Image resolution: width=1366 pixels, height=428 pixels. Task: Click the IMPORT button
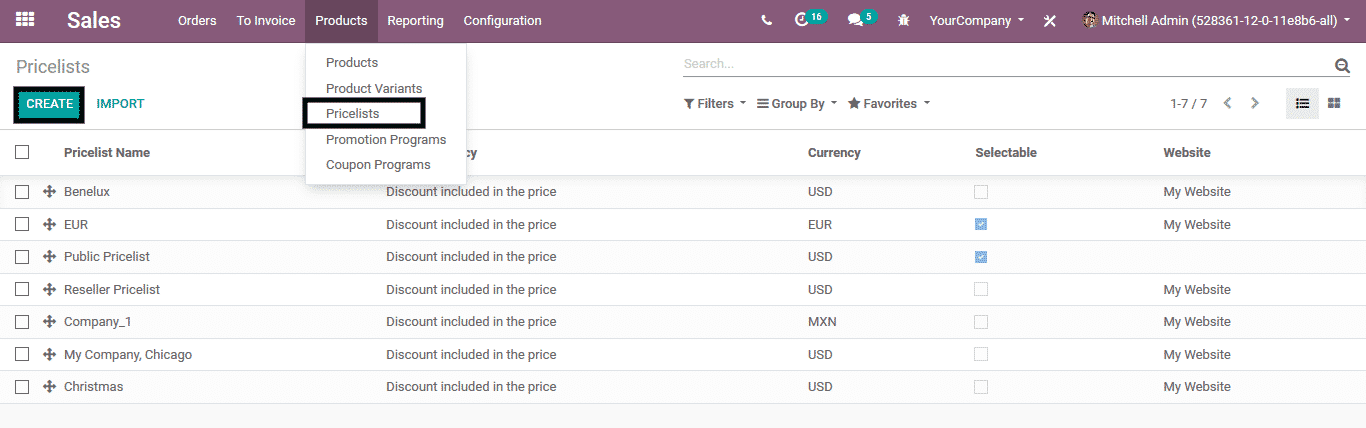[x=120, y=104]
